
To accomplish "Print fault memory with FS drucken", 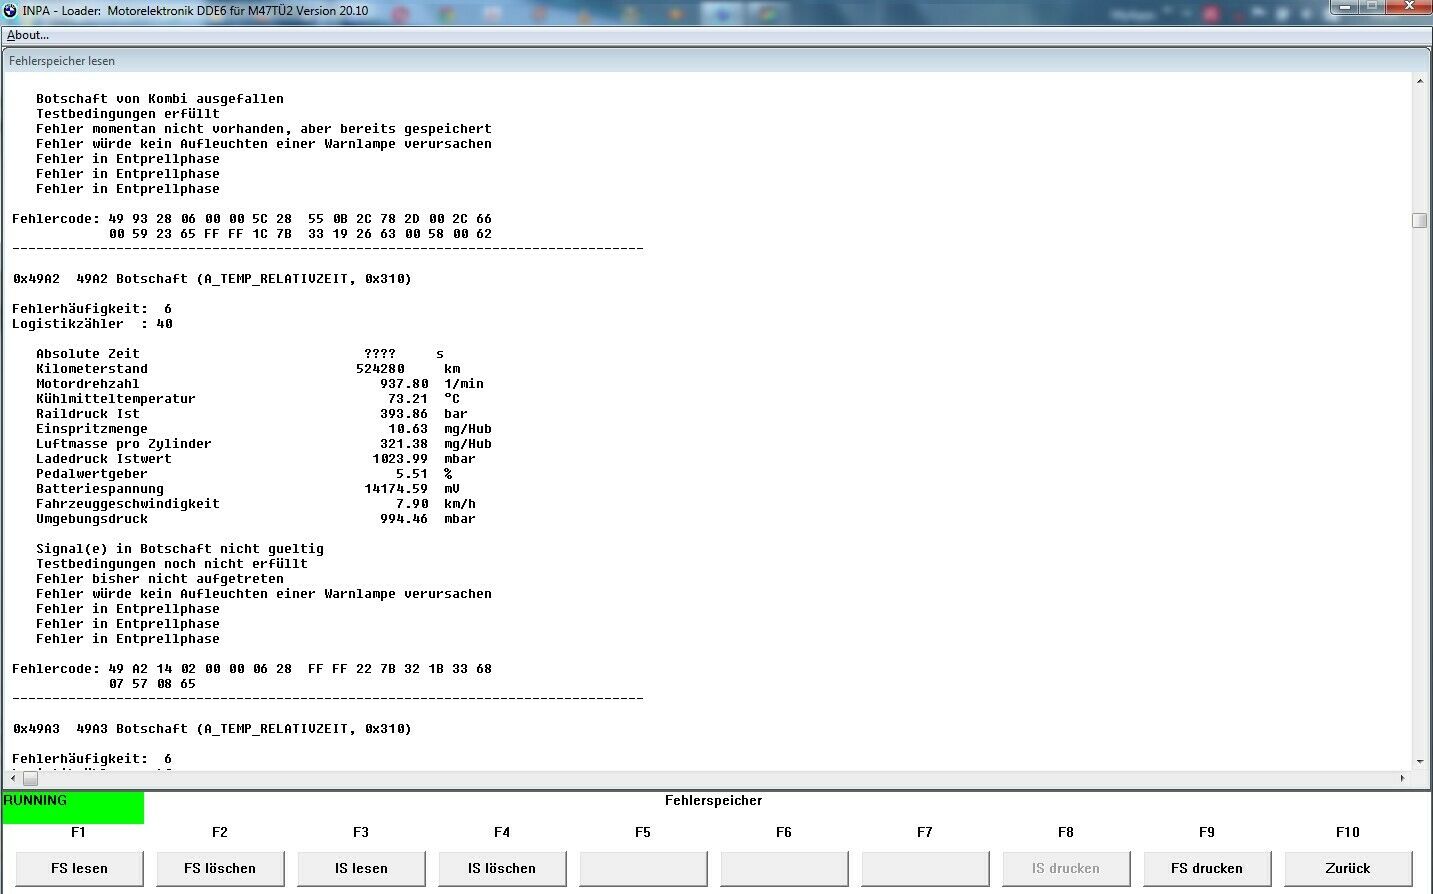I will (x=1207, y=868).
